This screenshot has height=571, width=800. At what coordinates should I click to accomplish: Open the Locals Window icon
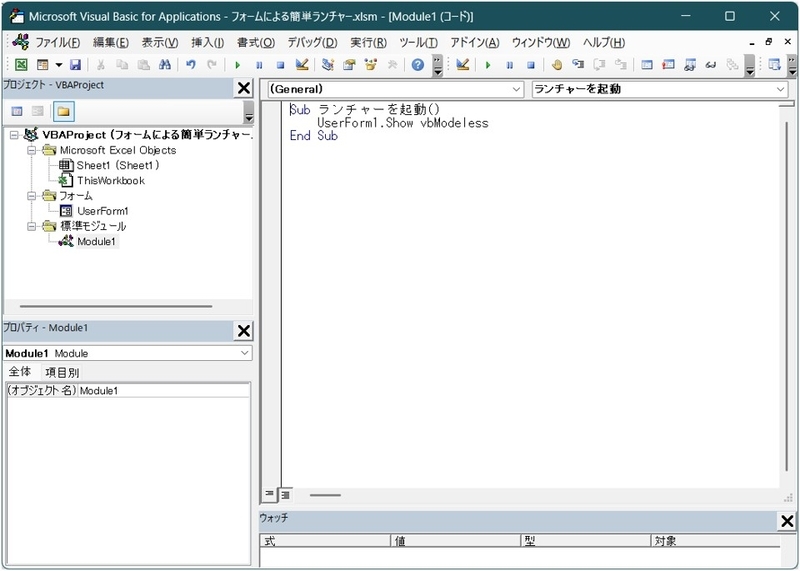[647, 65]
